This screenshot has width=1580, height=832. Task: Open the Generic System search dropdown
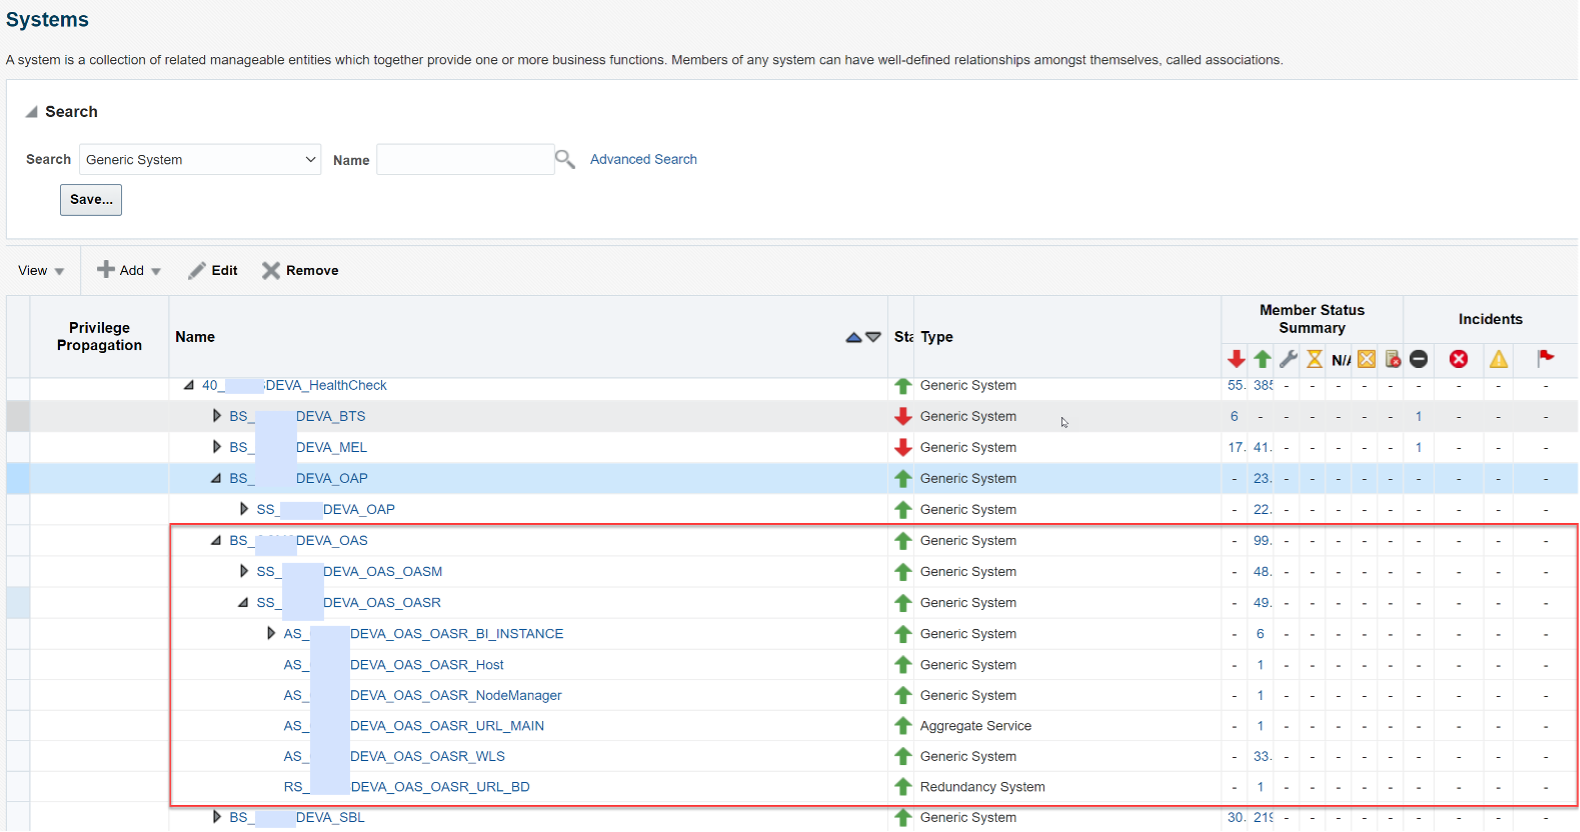(200, 160)
